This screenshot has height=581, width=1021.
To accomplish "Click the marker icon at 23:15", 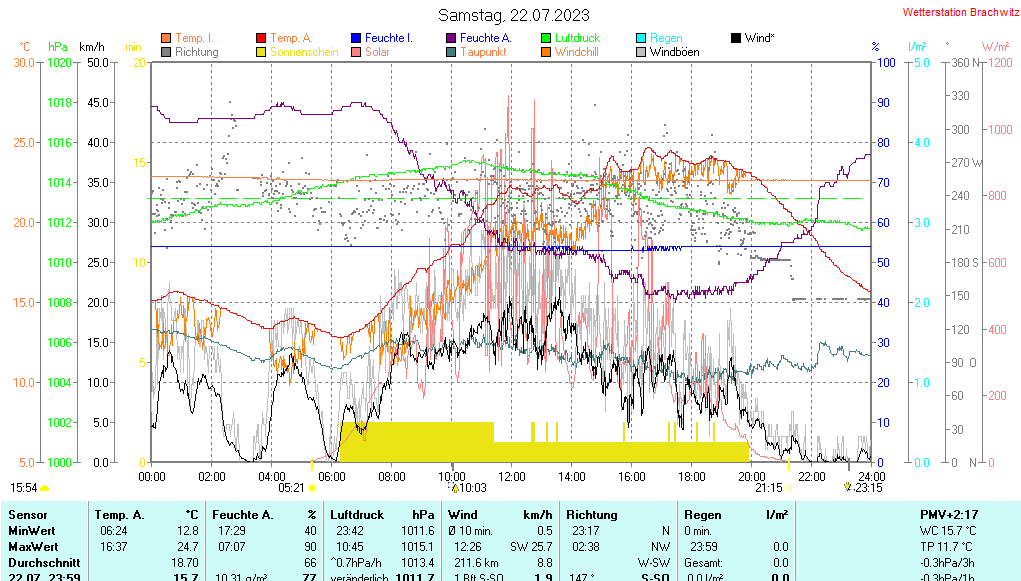I will [x=848, y=487].
